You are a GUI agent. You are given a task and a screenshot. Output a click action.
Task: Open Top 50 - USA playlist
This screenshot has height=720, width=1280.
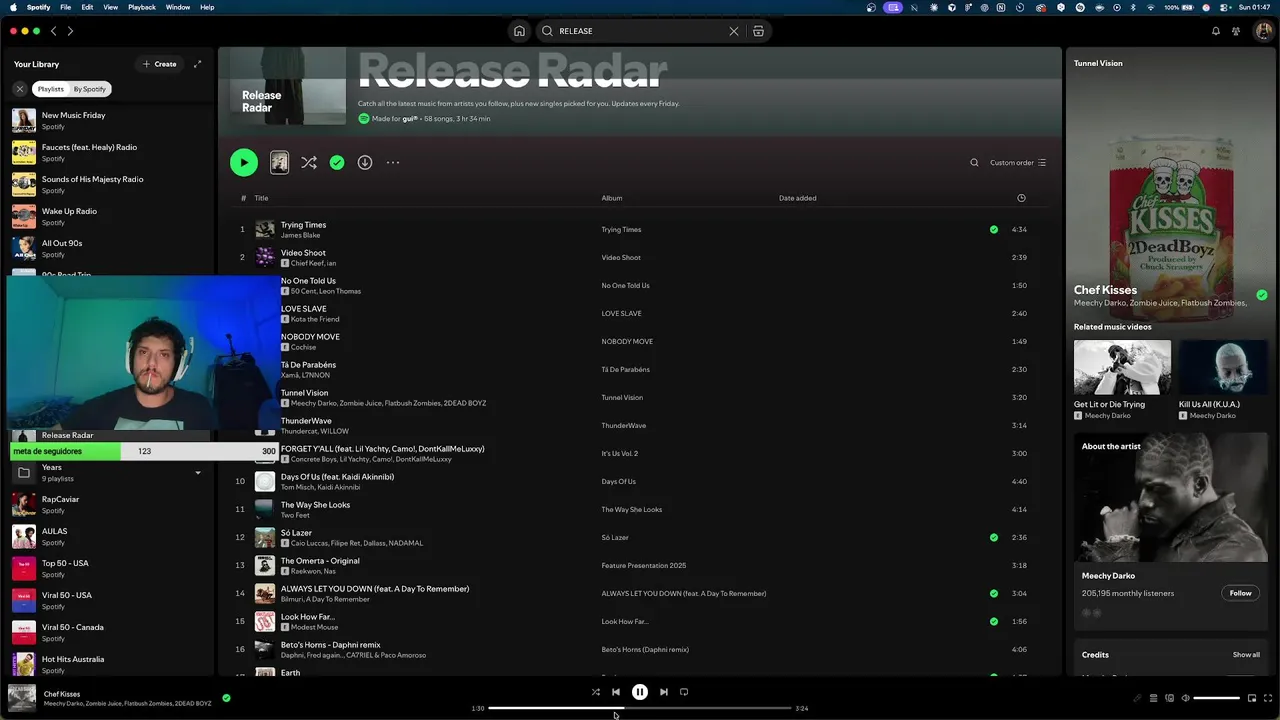point(108,568)
